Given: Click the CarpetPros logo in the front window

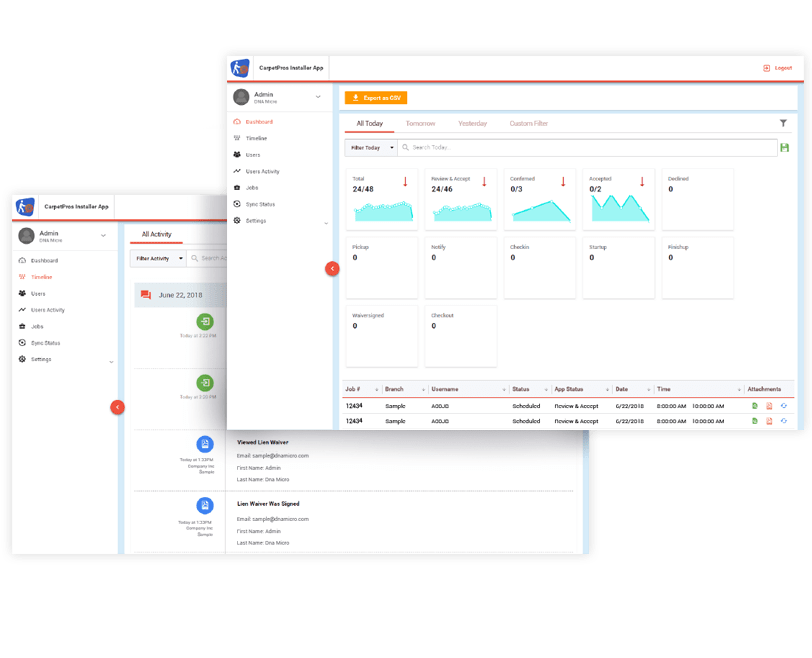Looking at the screenshot, I should [240, 68].
